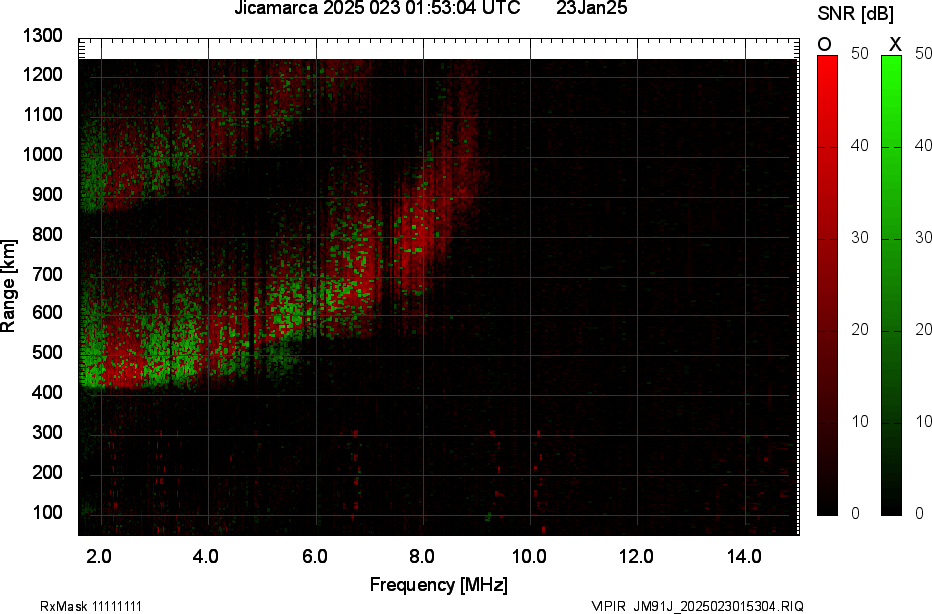This screenshot has width=932, height=614.
Task: Click the red O-mode color scale bar
Action: [x=827, y=285]
